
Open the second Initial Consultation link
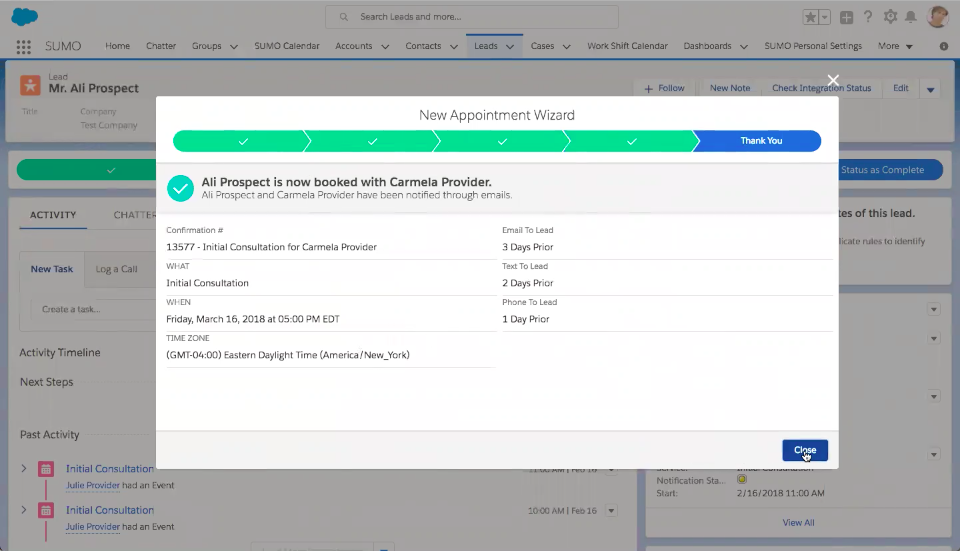coord(110,510)
